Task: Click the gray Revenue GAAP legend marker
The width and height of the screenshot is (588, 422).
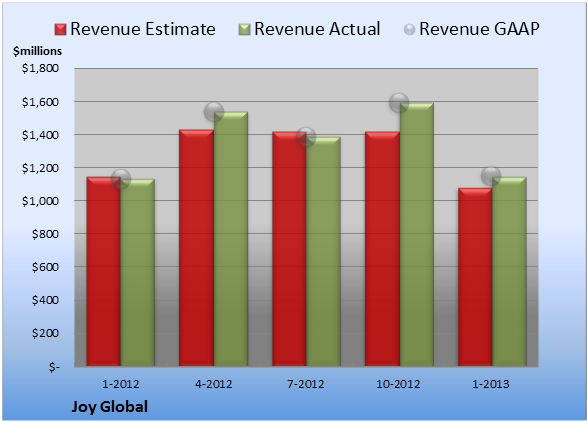Action: click(x=410, y=30)
